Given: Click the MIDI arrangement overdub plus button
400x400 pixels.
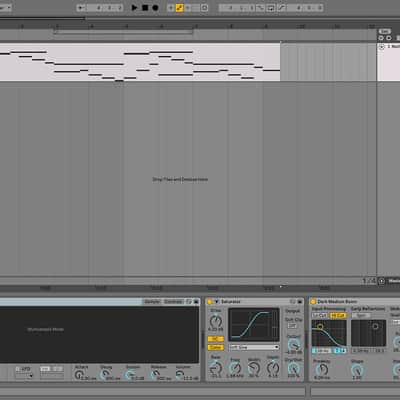Looking at the screenshot, I should pyautogui.click(x=171, y=7).
